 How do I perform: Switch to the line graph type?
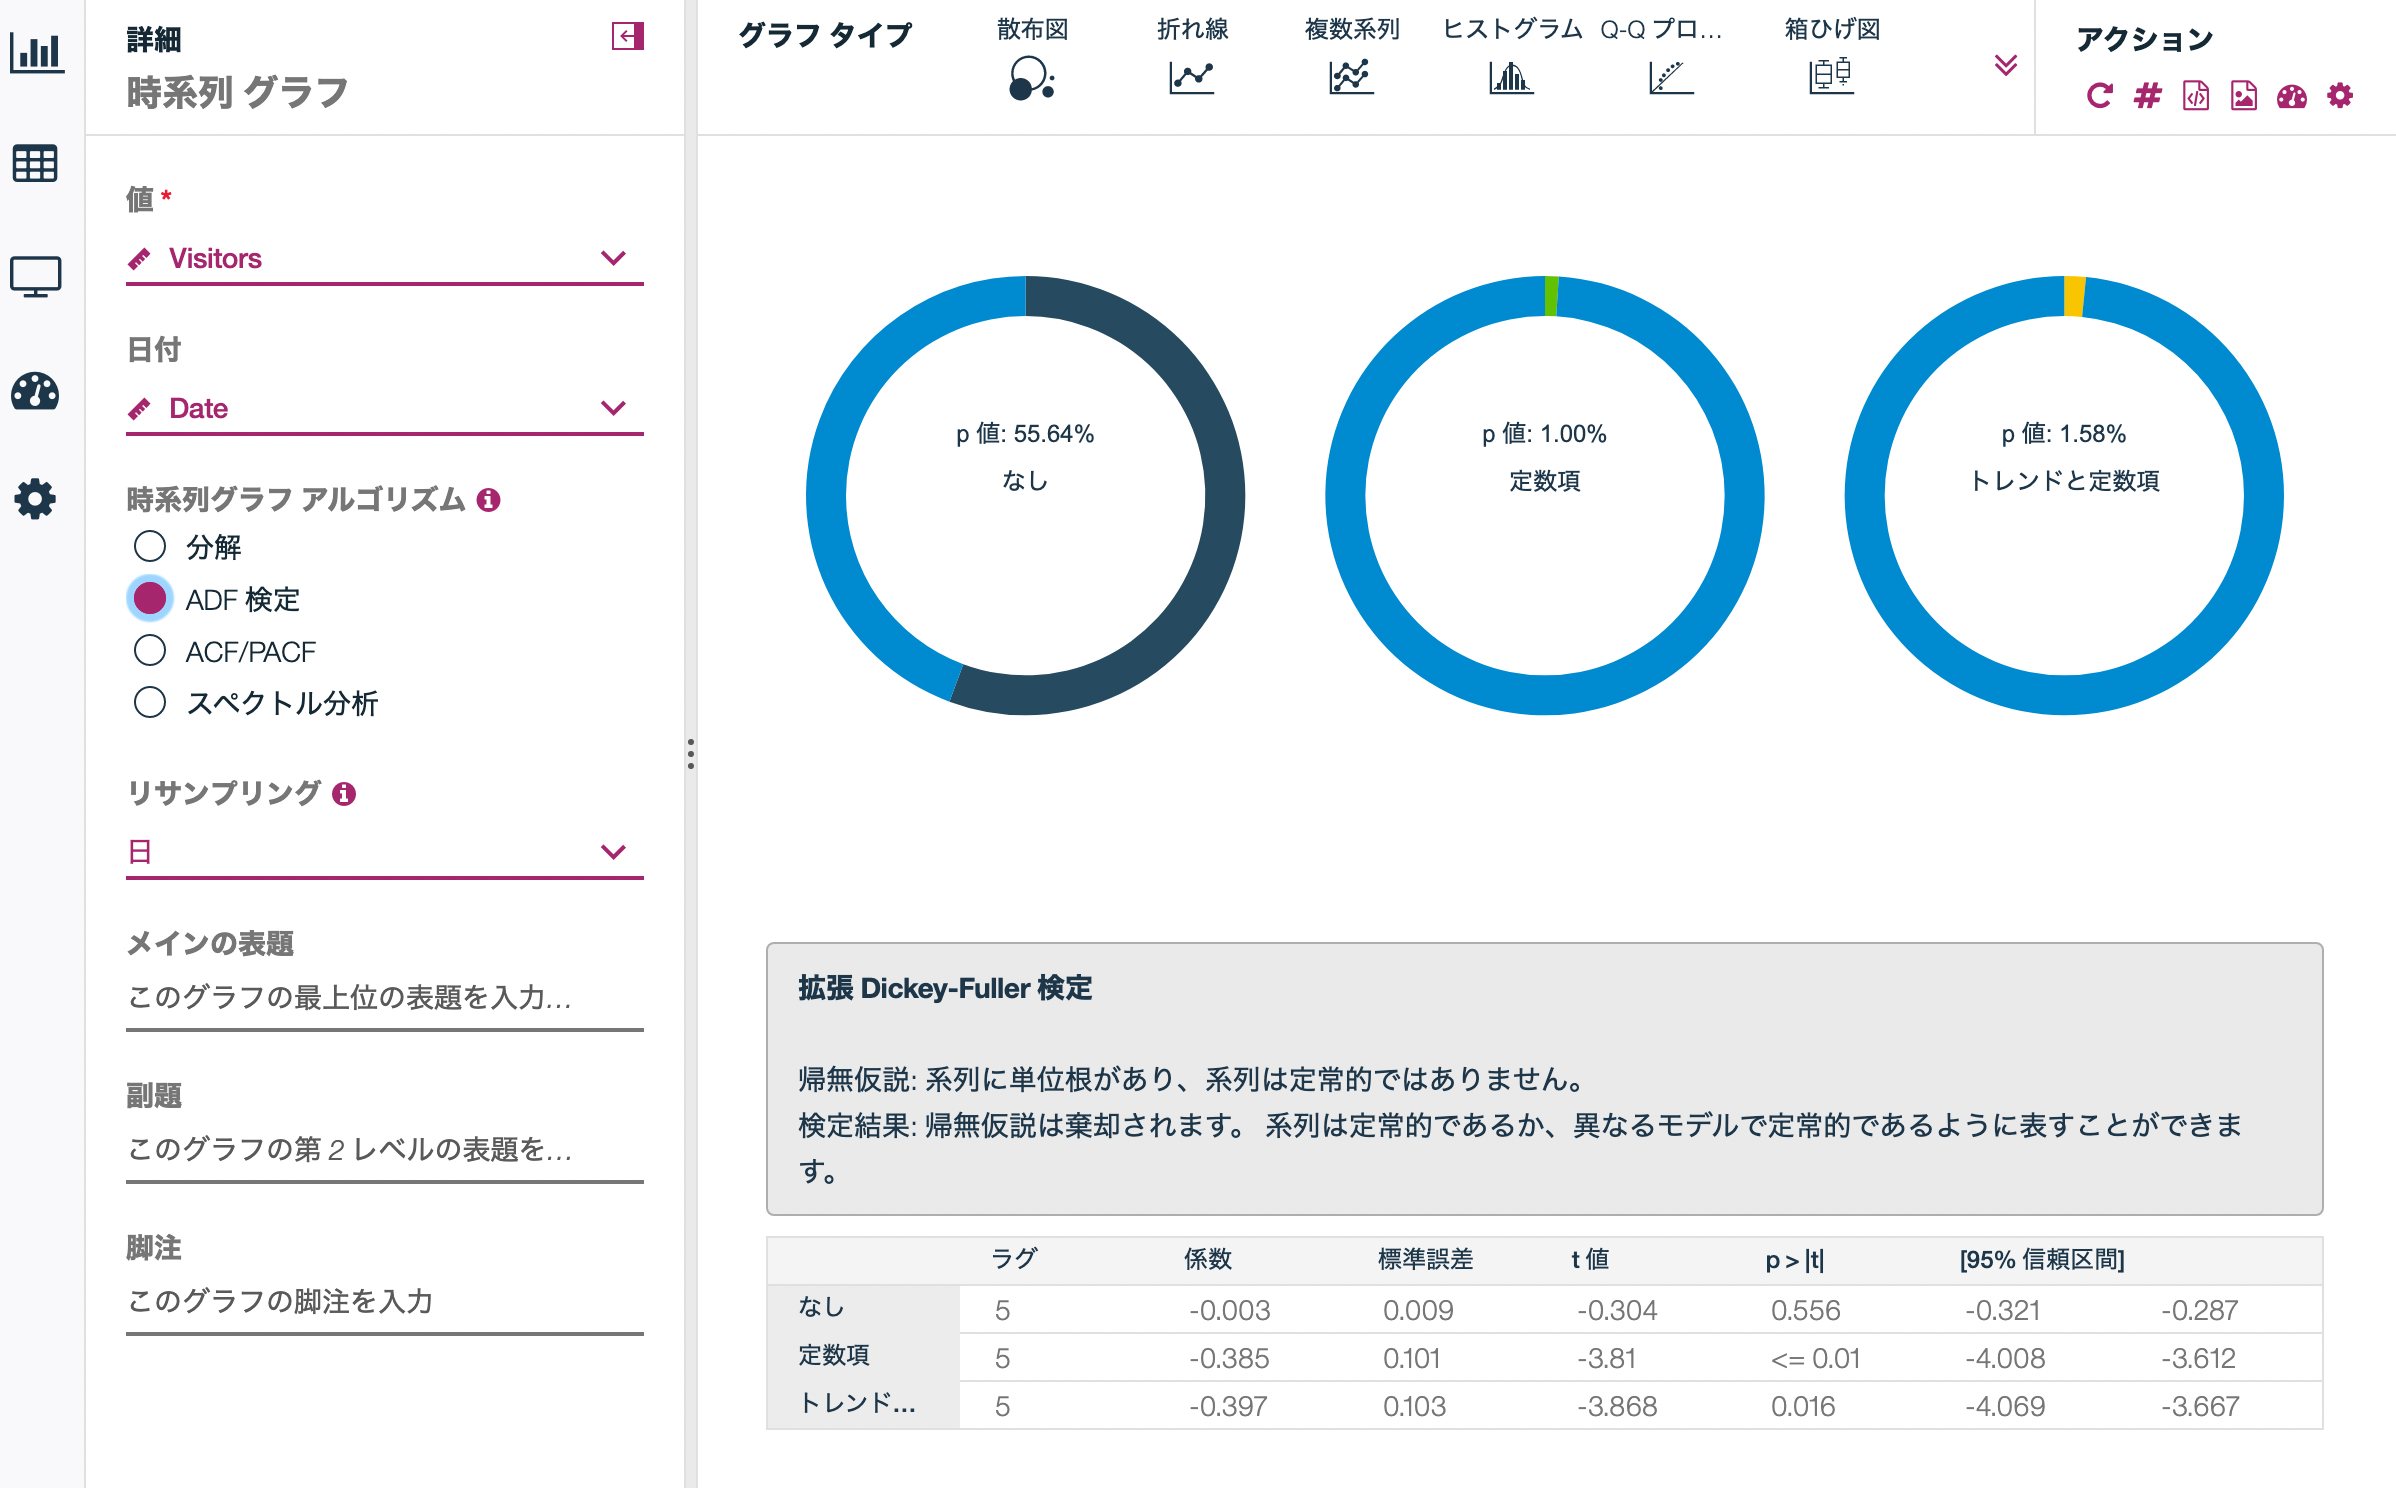(1192, 78)
